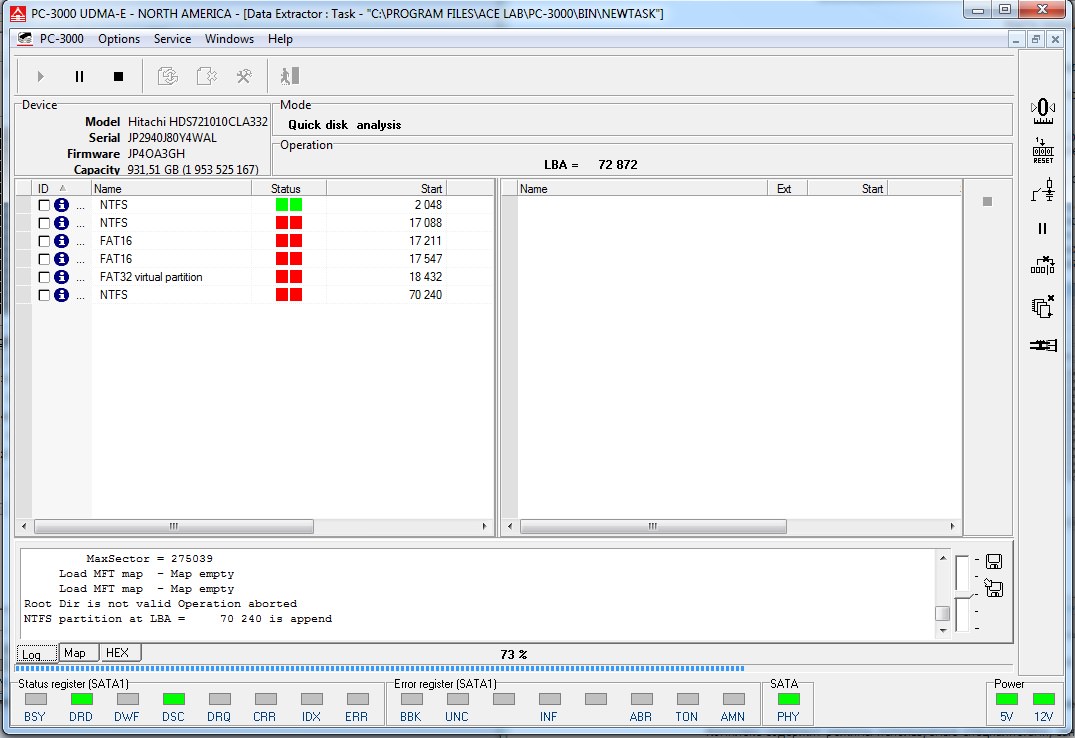Click the 73 % analysis progress bar
The width and height of the screenshot is (1075, 738).
click(x=514, y=667)
